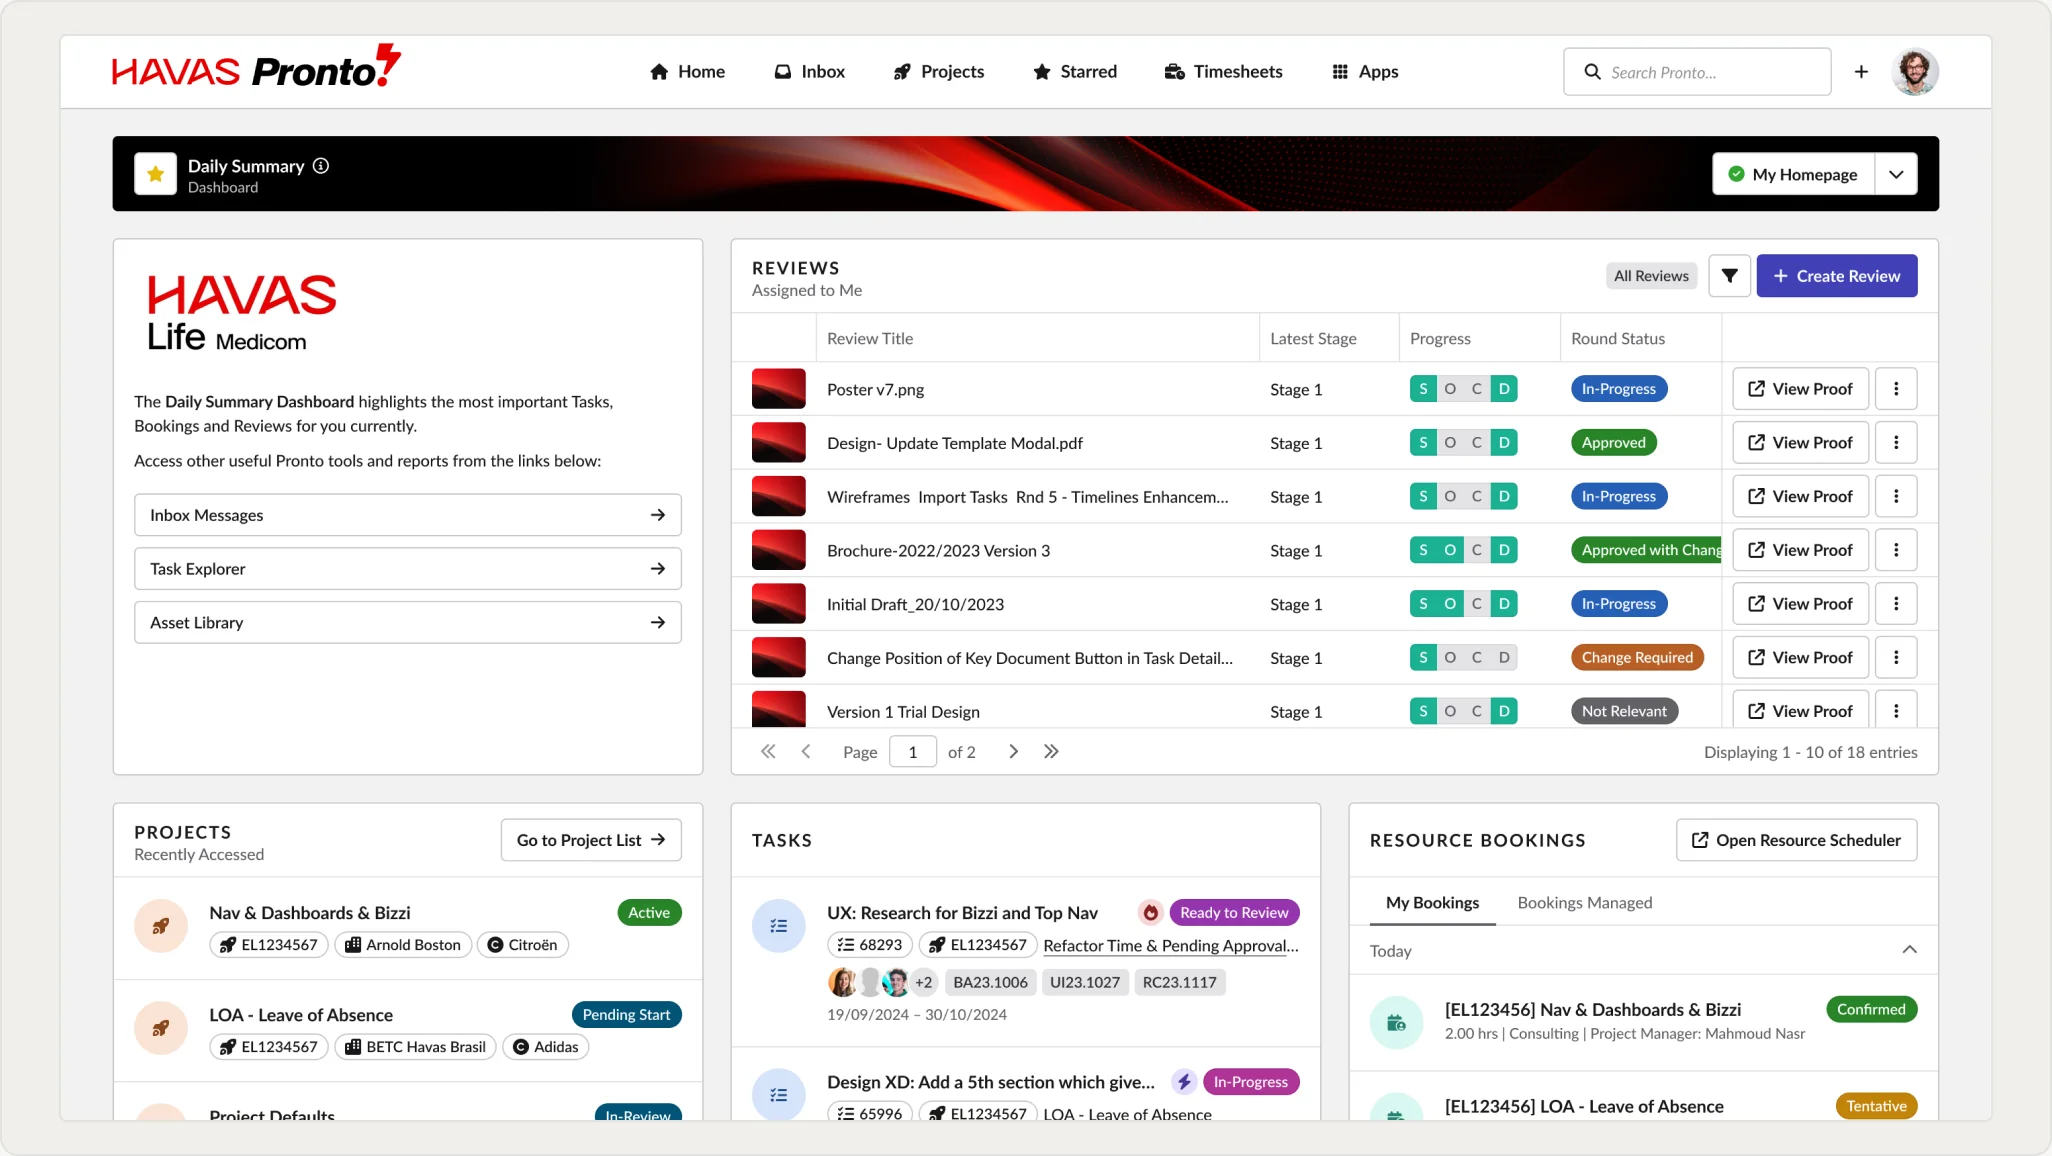Open more options for Initial Draft_20/10/2023
Viewport: 2052px width, 1156px height.
(1896, 604)
